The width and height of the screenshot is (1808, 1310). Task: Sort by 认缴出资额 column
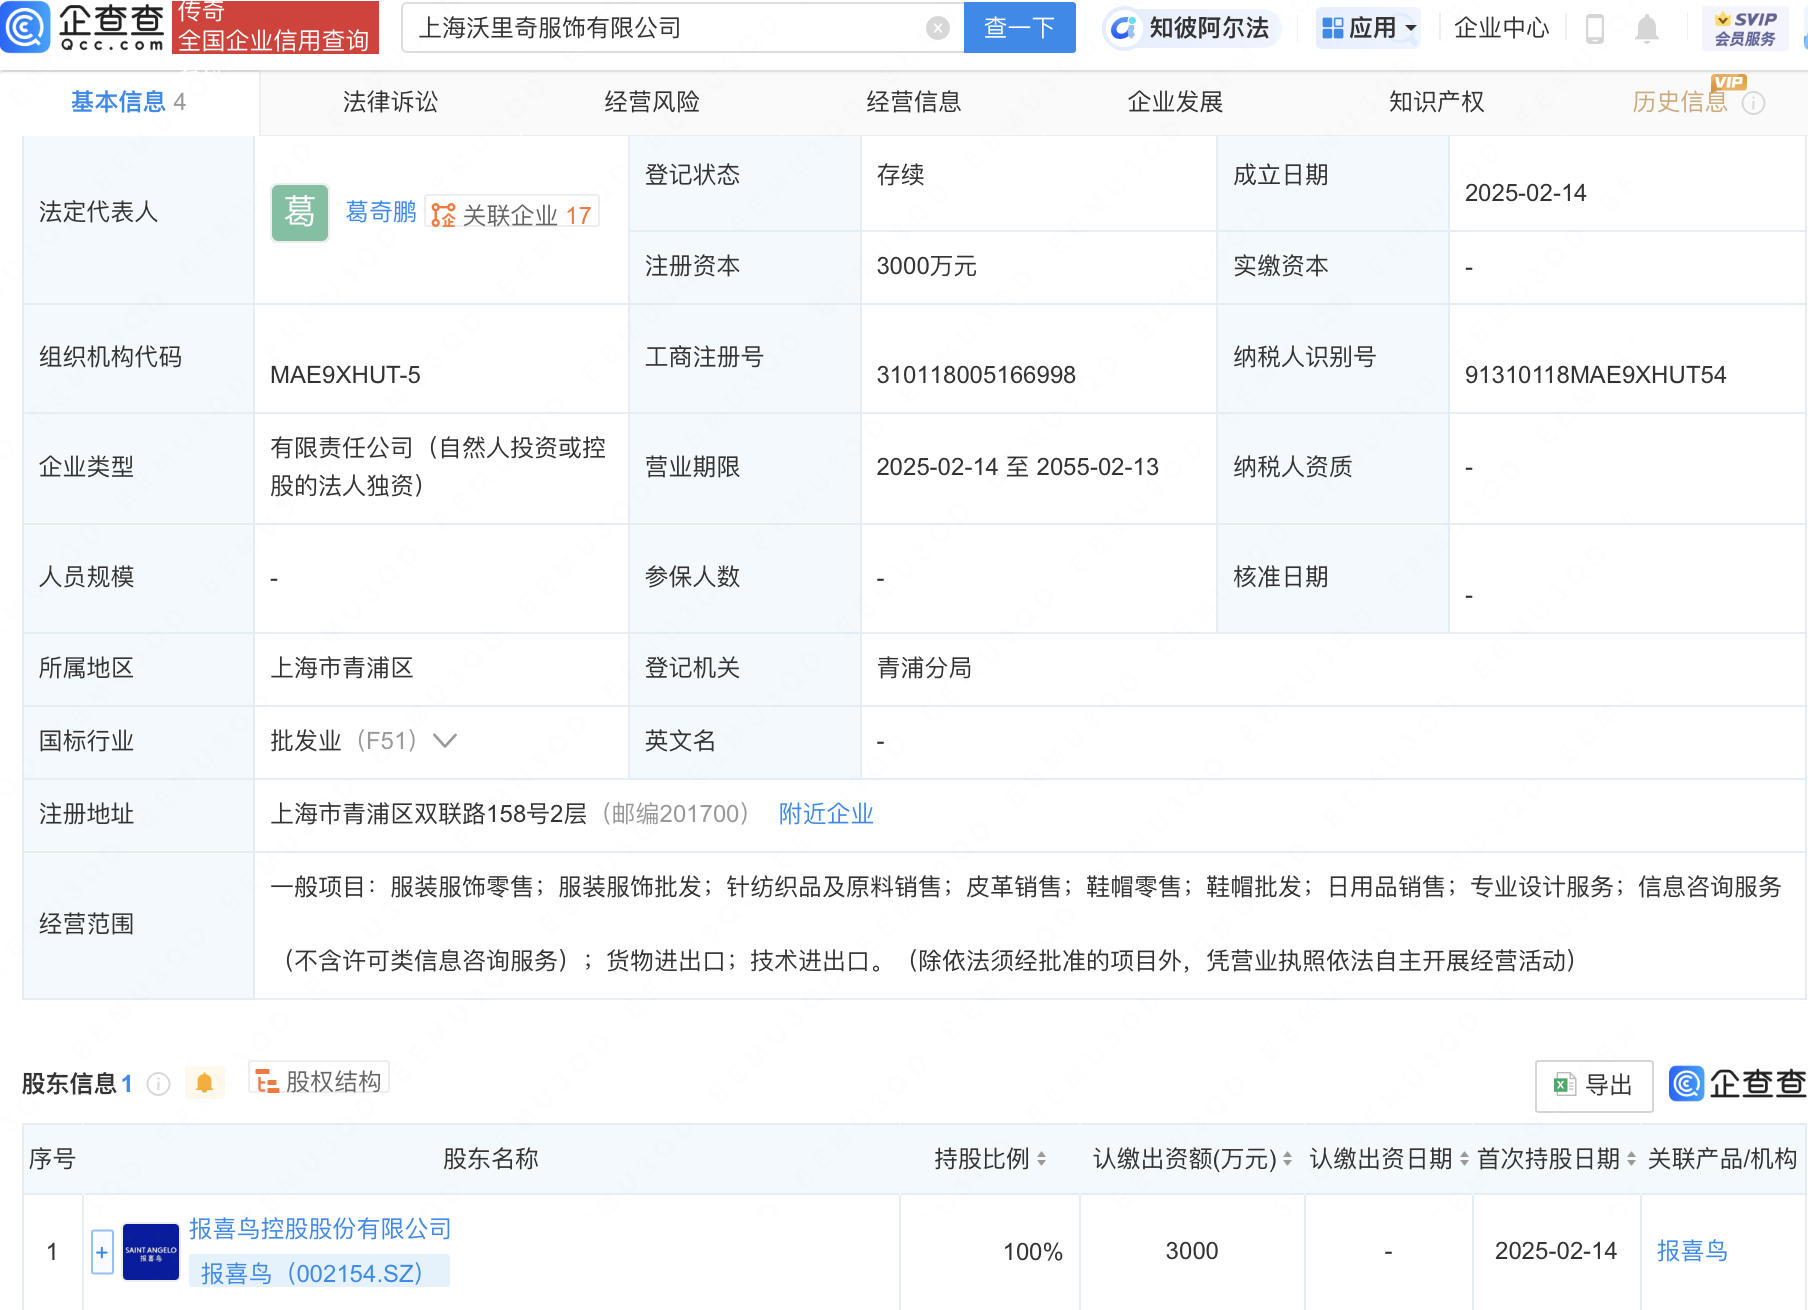[1286, 1159]
